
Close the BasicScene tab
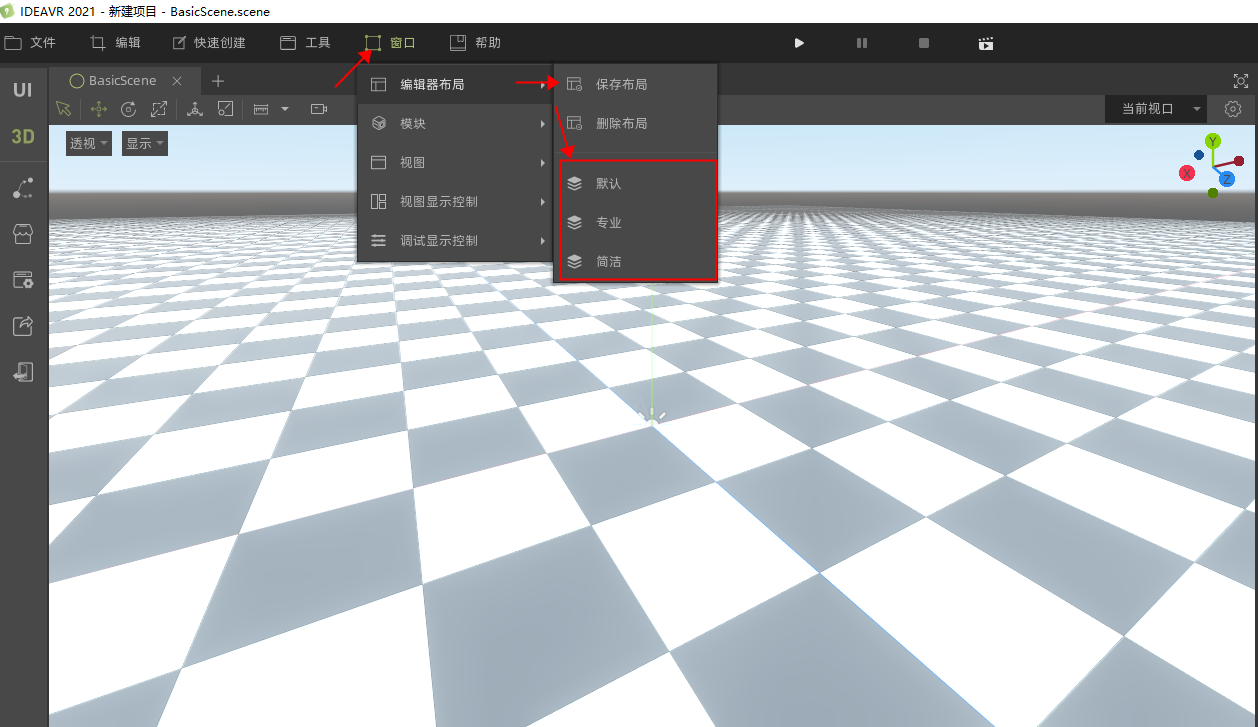point(177,81)
